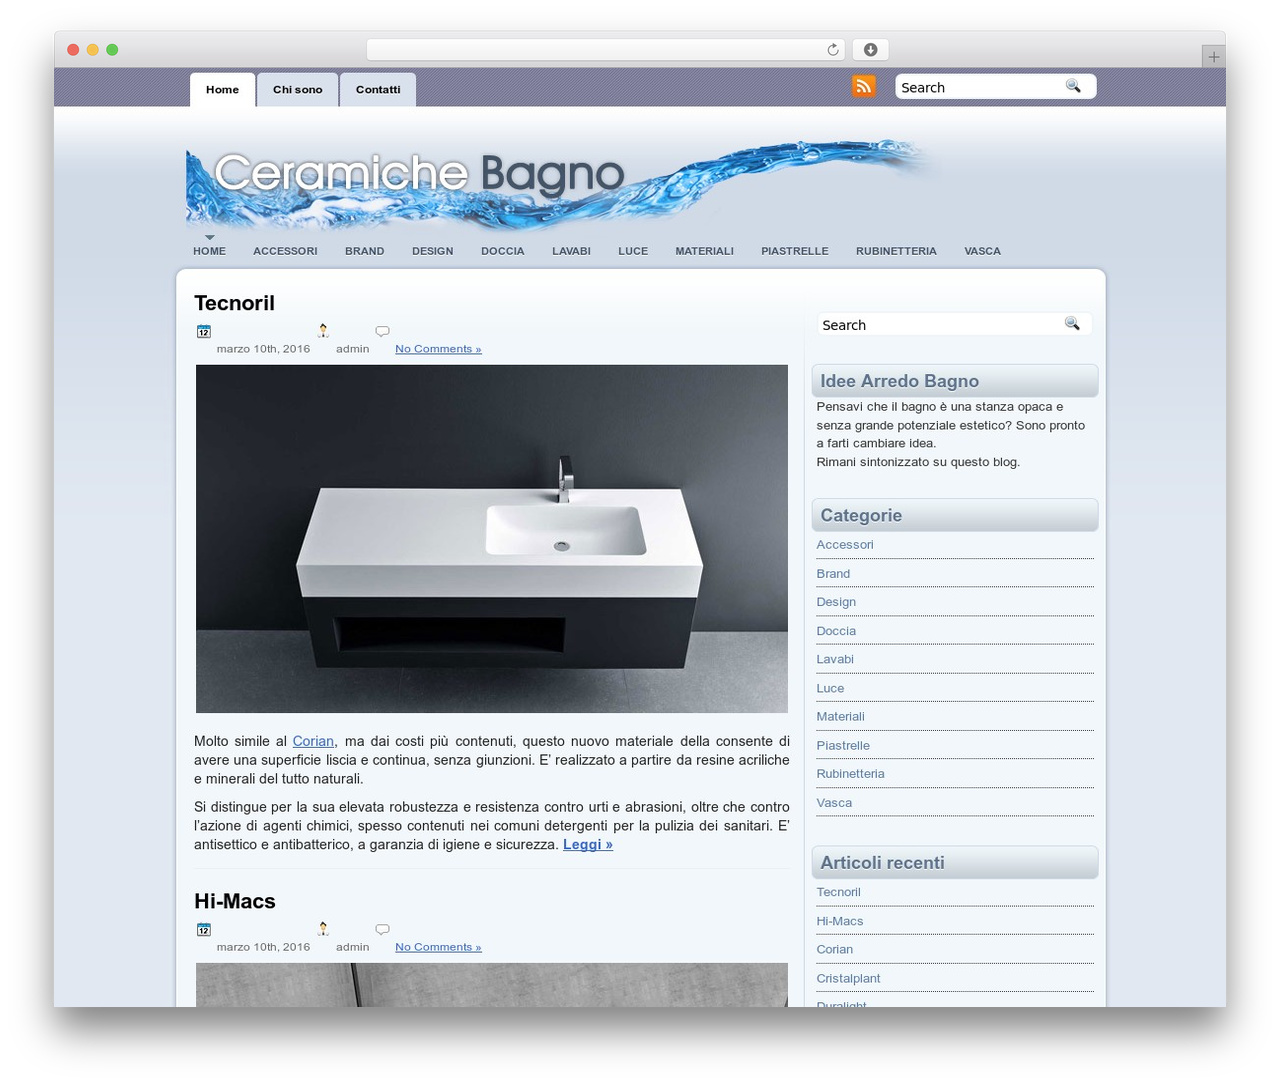Viewport: 1280px width, 1084px height.
Task: Click the author icon under Tecnoril
Action: click(x=323, y=330)
